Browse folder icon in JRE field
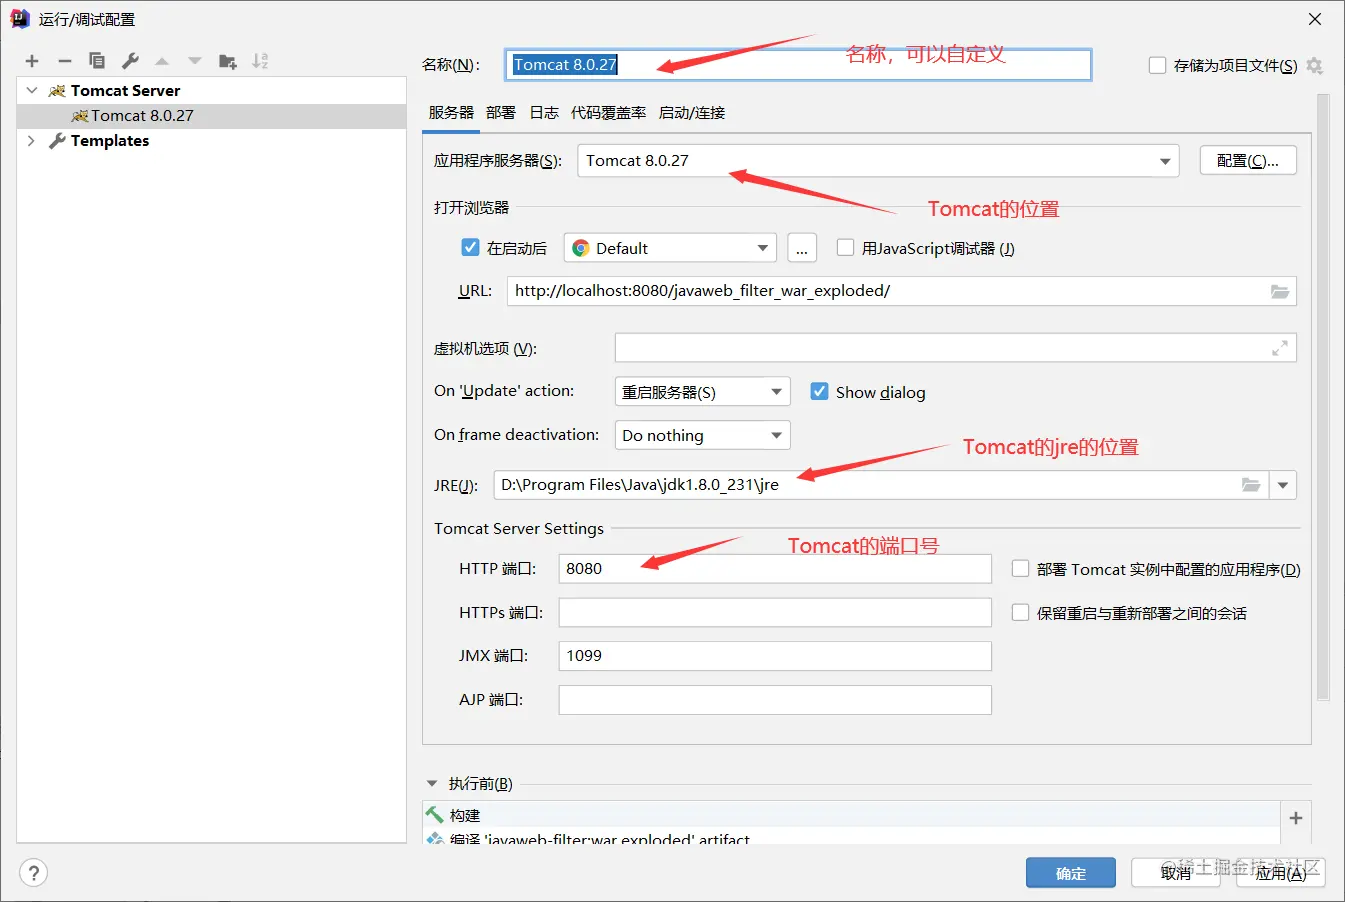Image resolution: width=1345 pixels, height=902 pixels. (1251, 485)
